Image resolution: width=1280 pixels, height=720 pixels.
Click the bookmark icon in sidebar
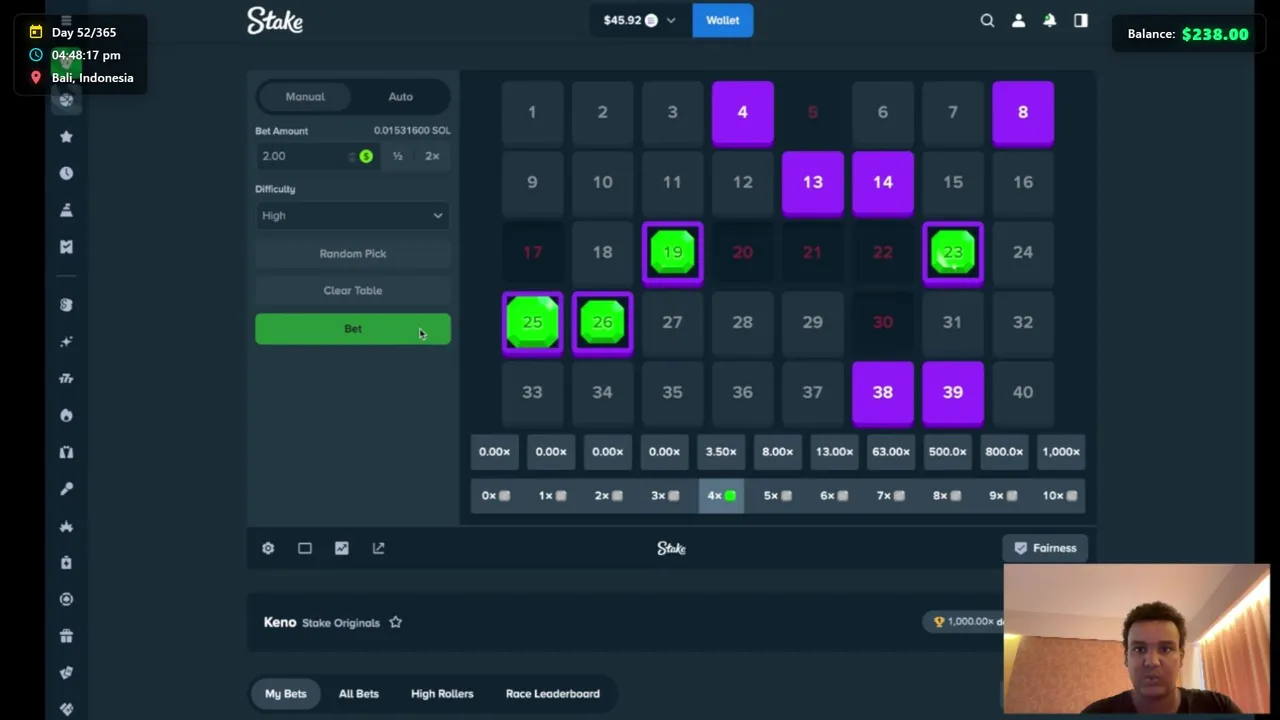66,247
